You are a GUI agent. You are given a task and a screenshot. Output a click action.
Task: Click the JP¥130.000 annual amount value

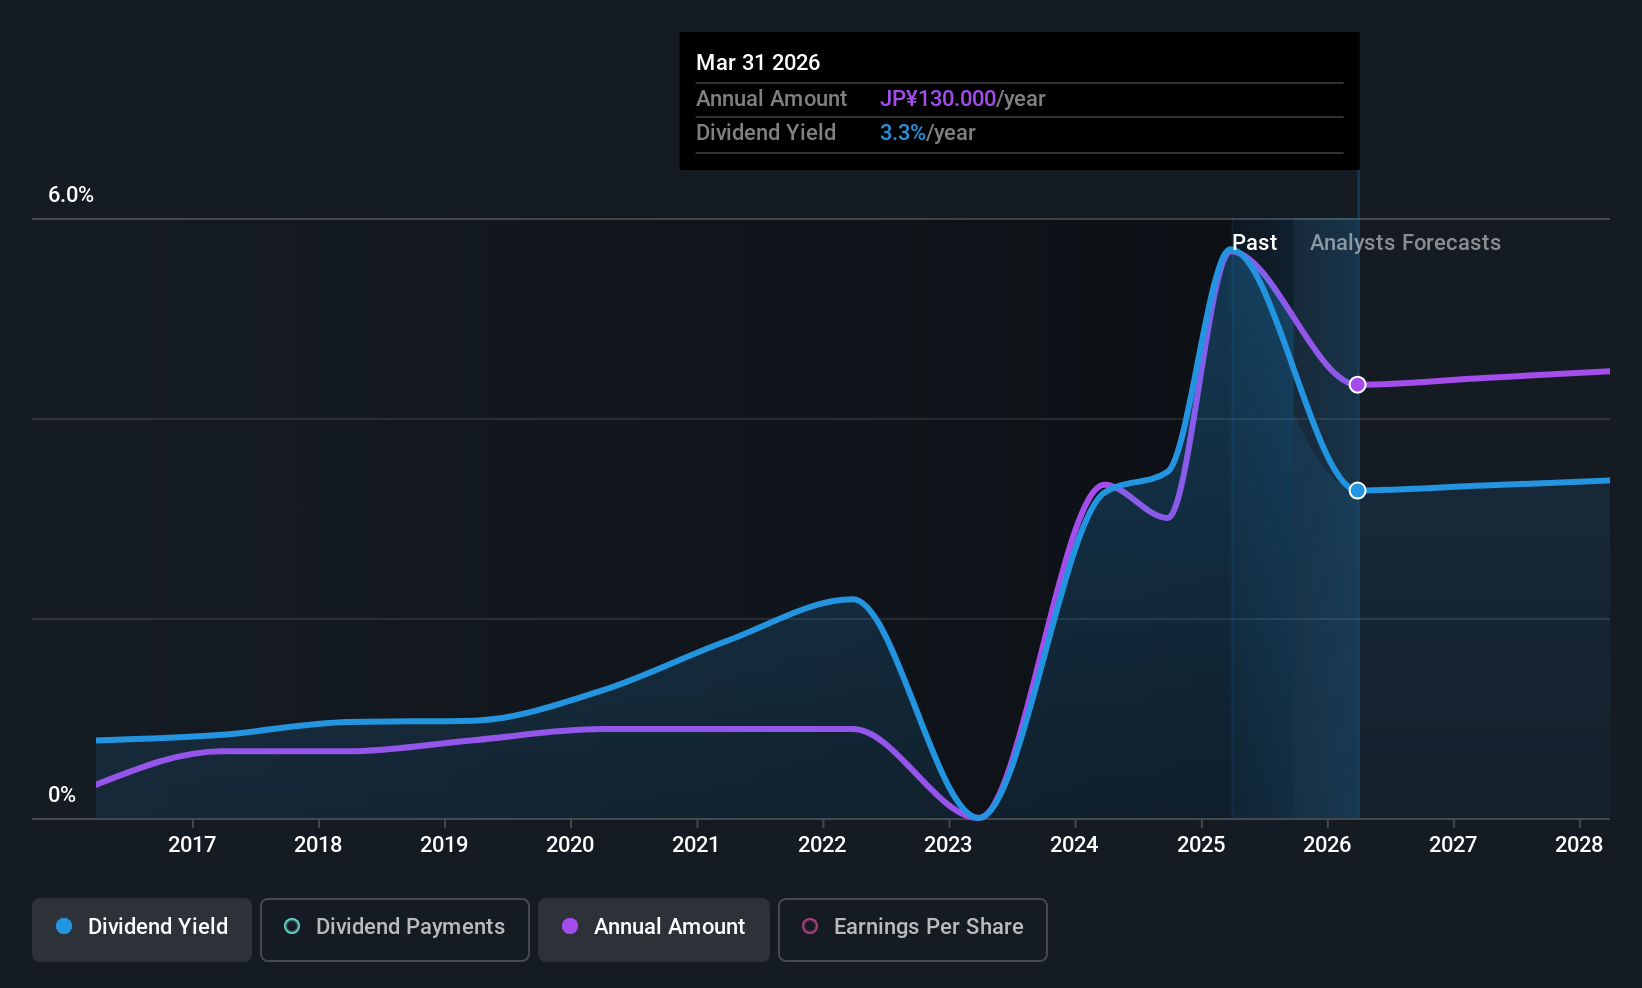tap(937, 99)
